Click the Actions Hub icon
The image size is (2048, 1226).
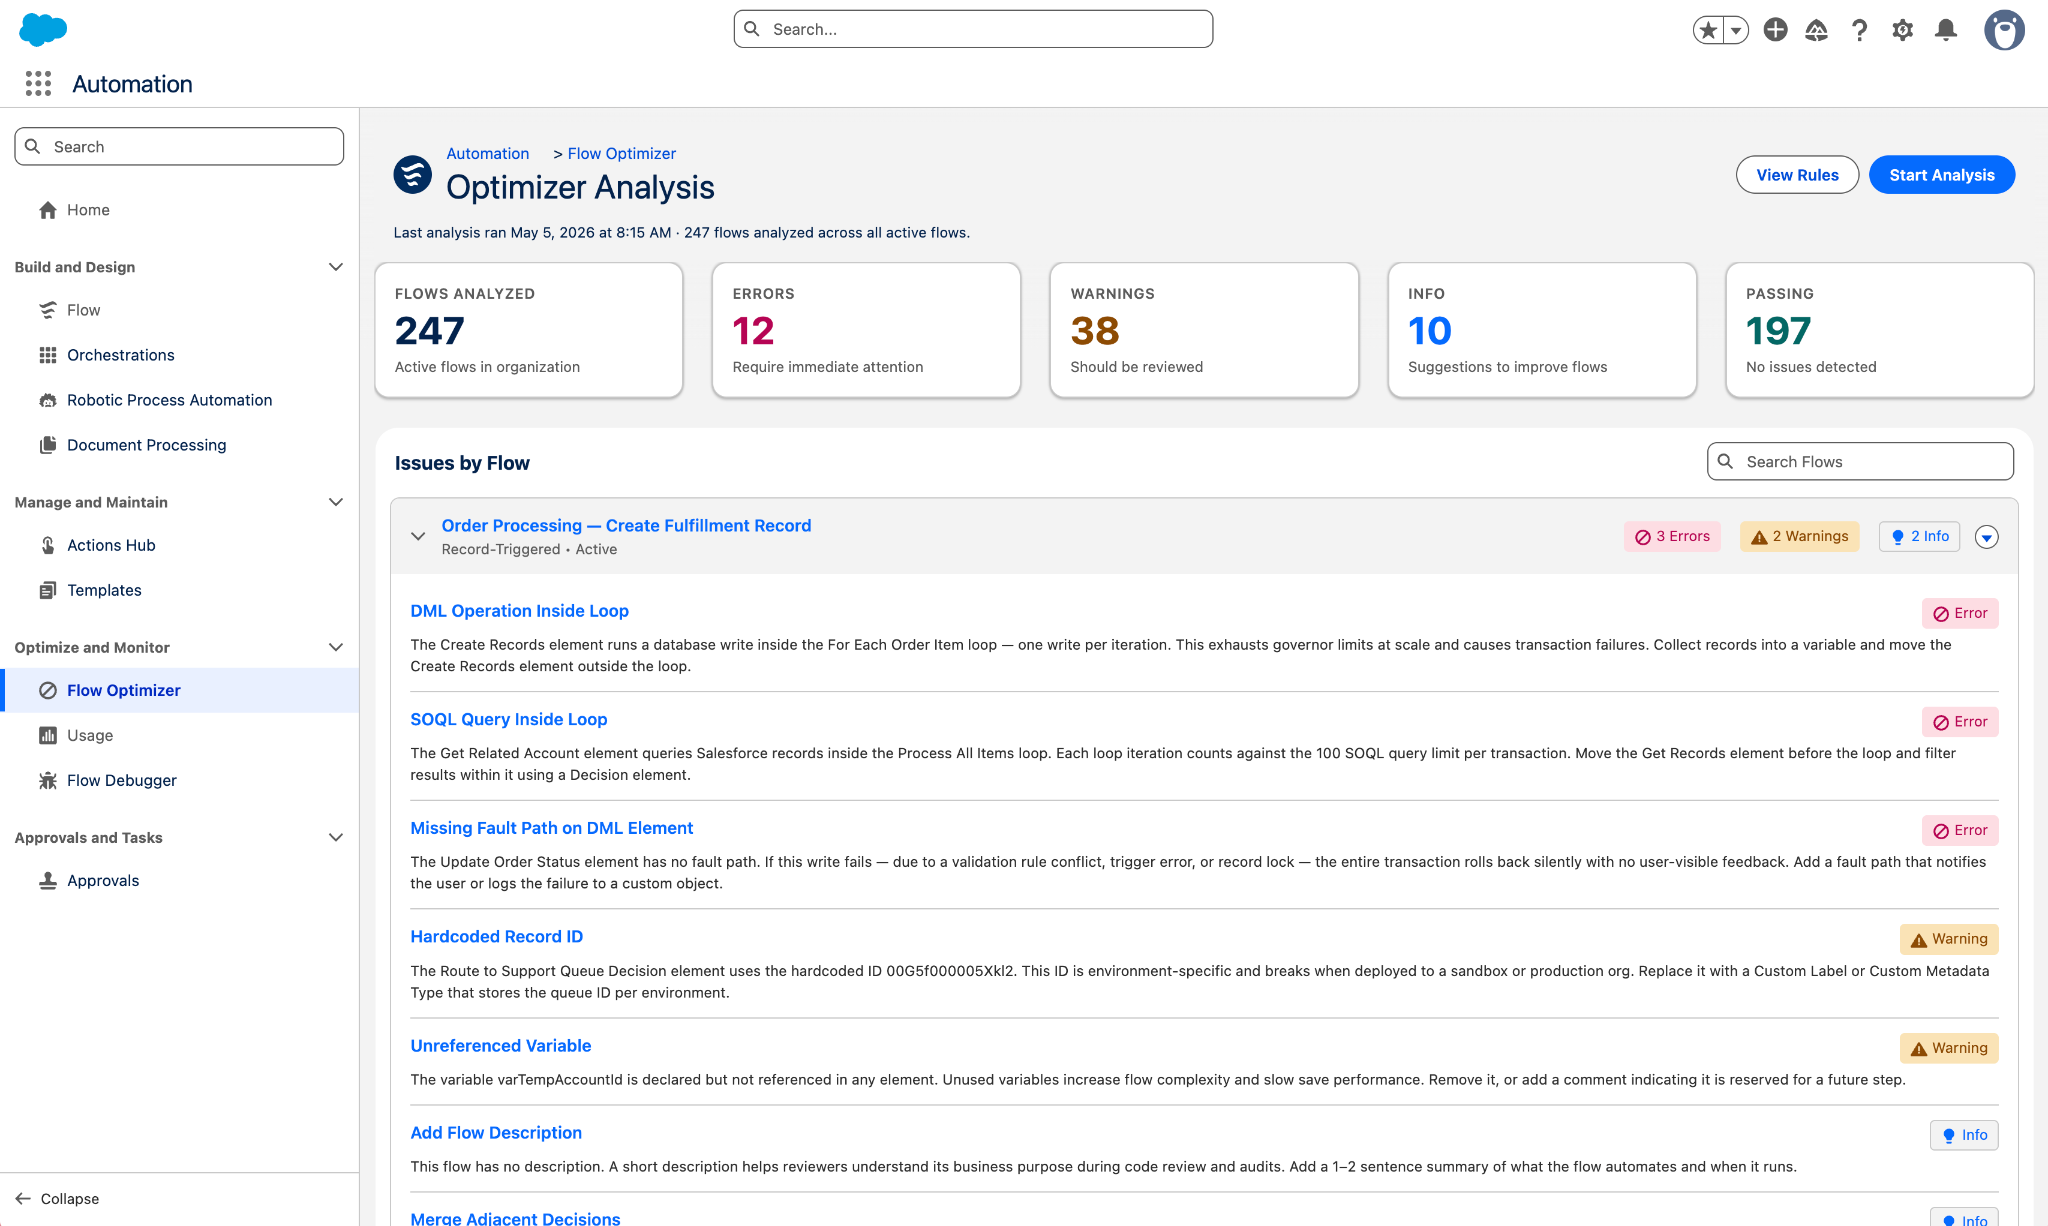(x=48, y=545)
